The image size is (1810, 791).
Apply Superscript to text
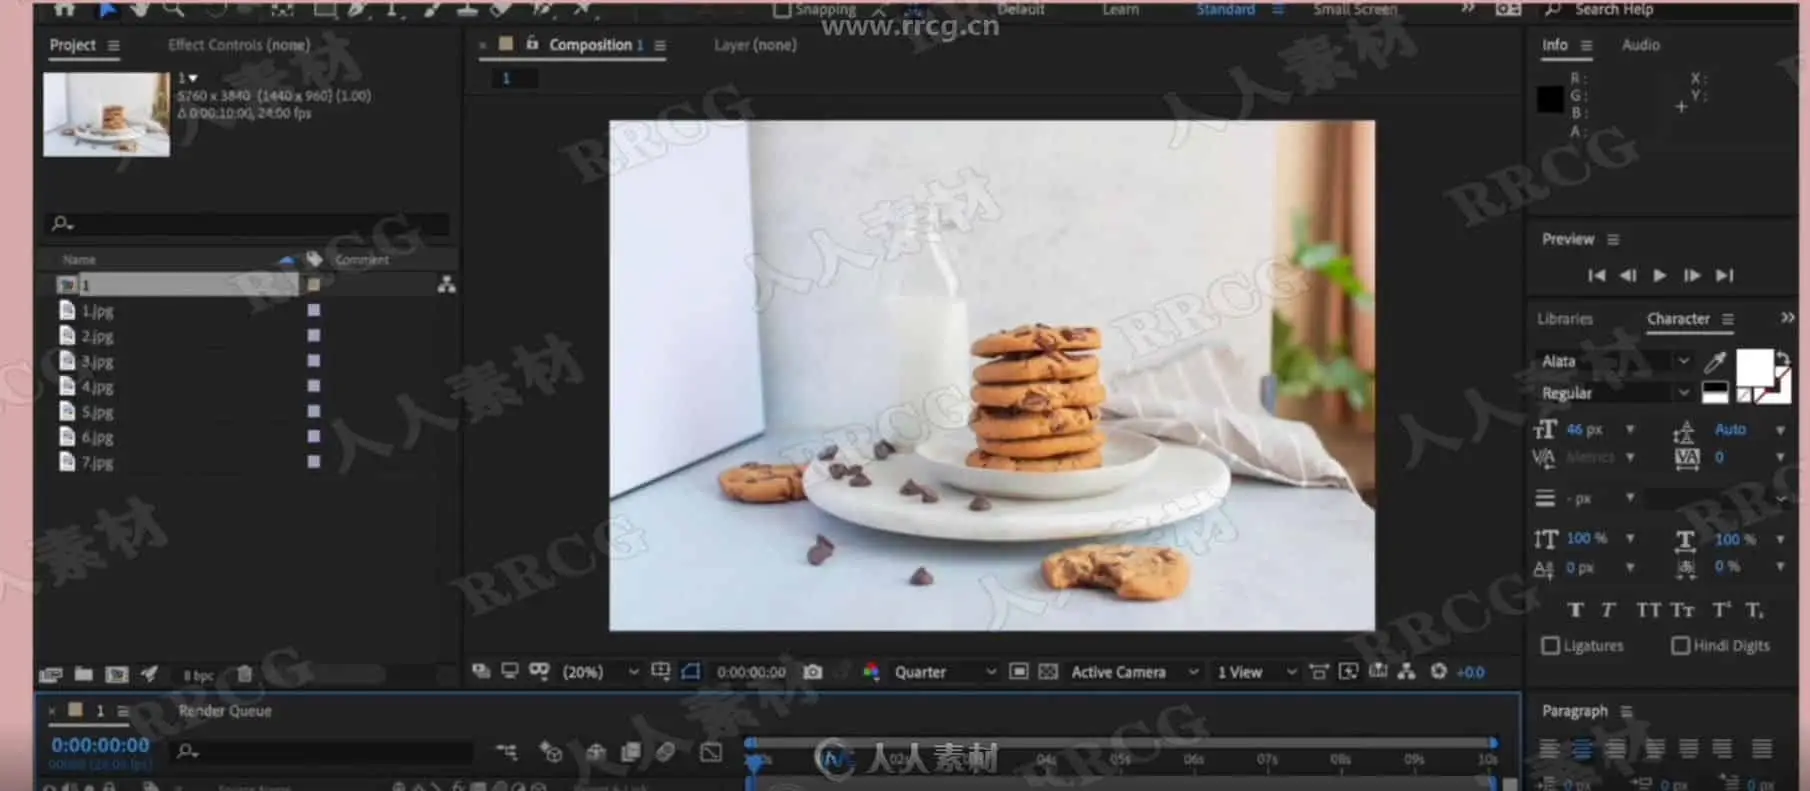(1721, 610)
